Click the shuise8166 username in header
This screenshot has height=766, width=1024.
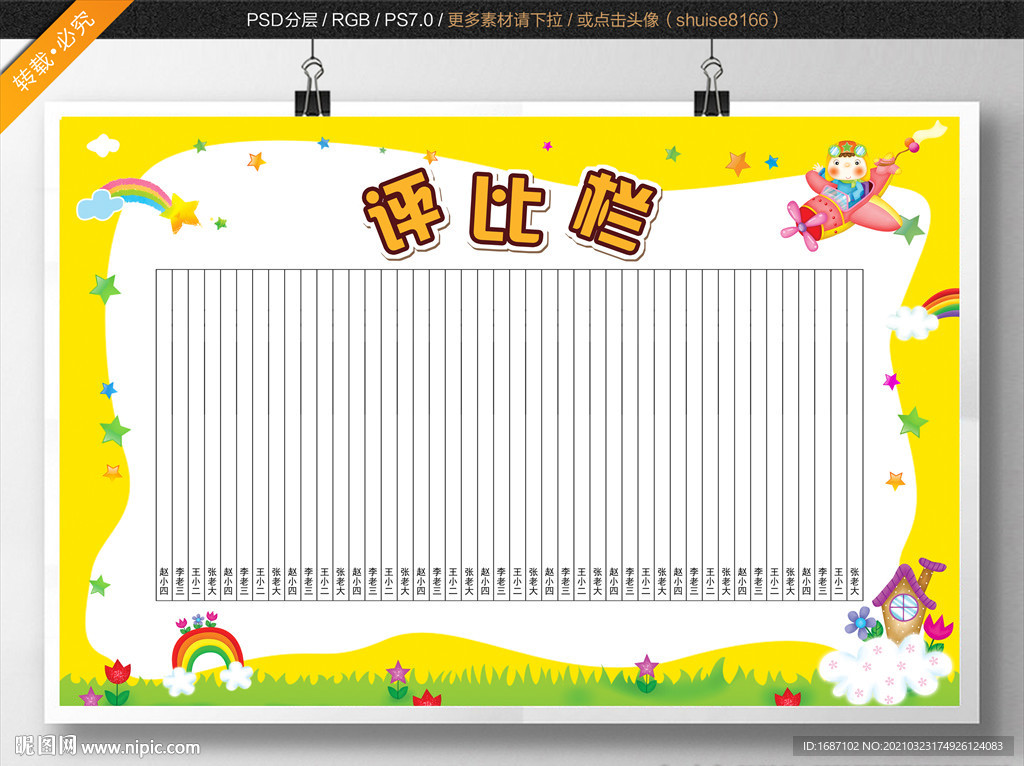pyautogui.click(x=722, y=20)
